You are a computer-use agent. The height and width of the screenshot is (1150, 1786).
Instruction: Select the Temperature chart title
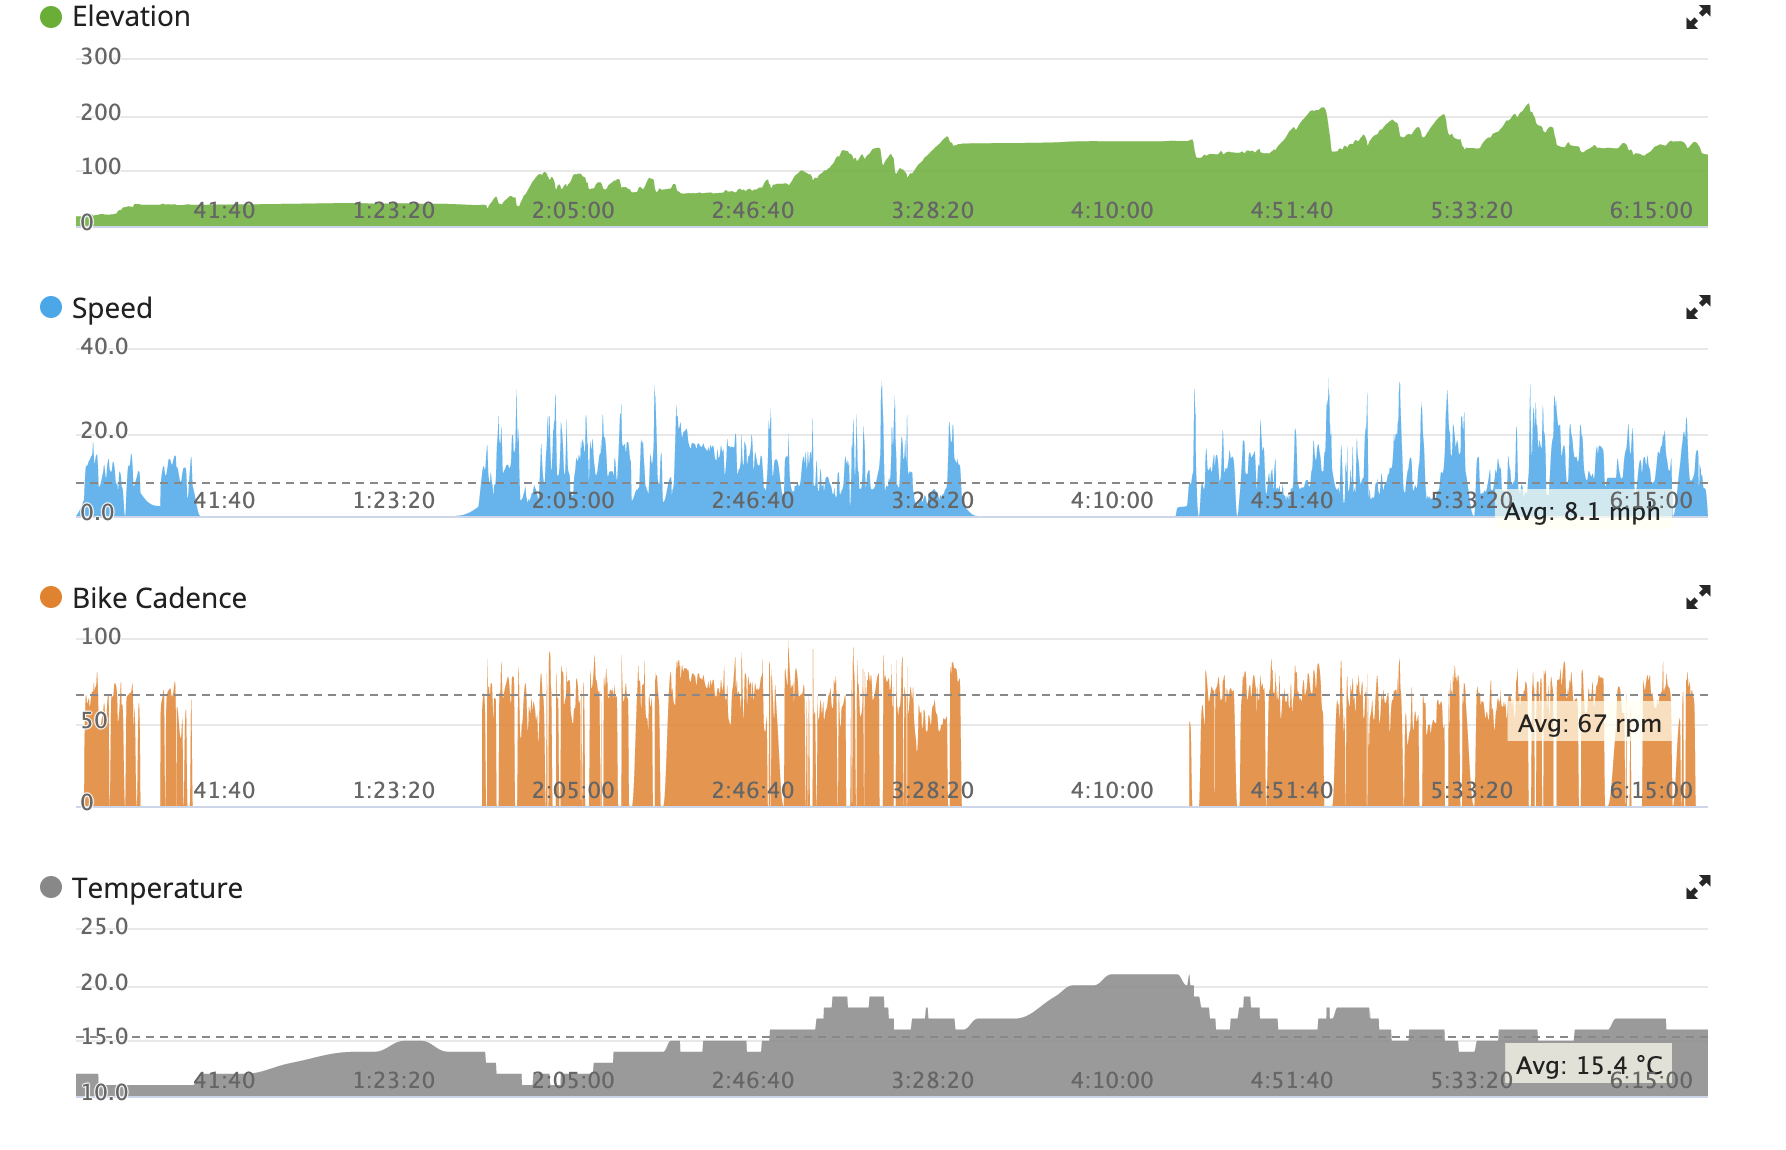(x=157, y=888)
